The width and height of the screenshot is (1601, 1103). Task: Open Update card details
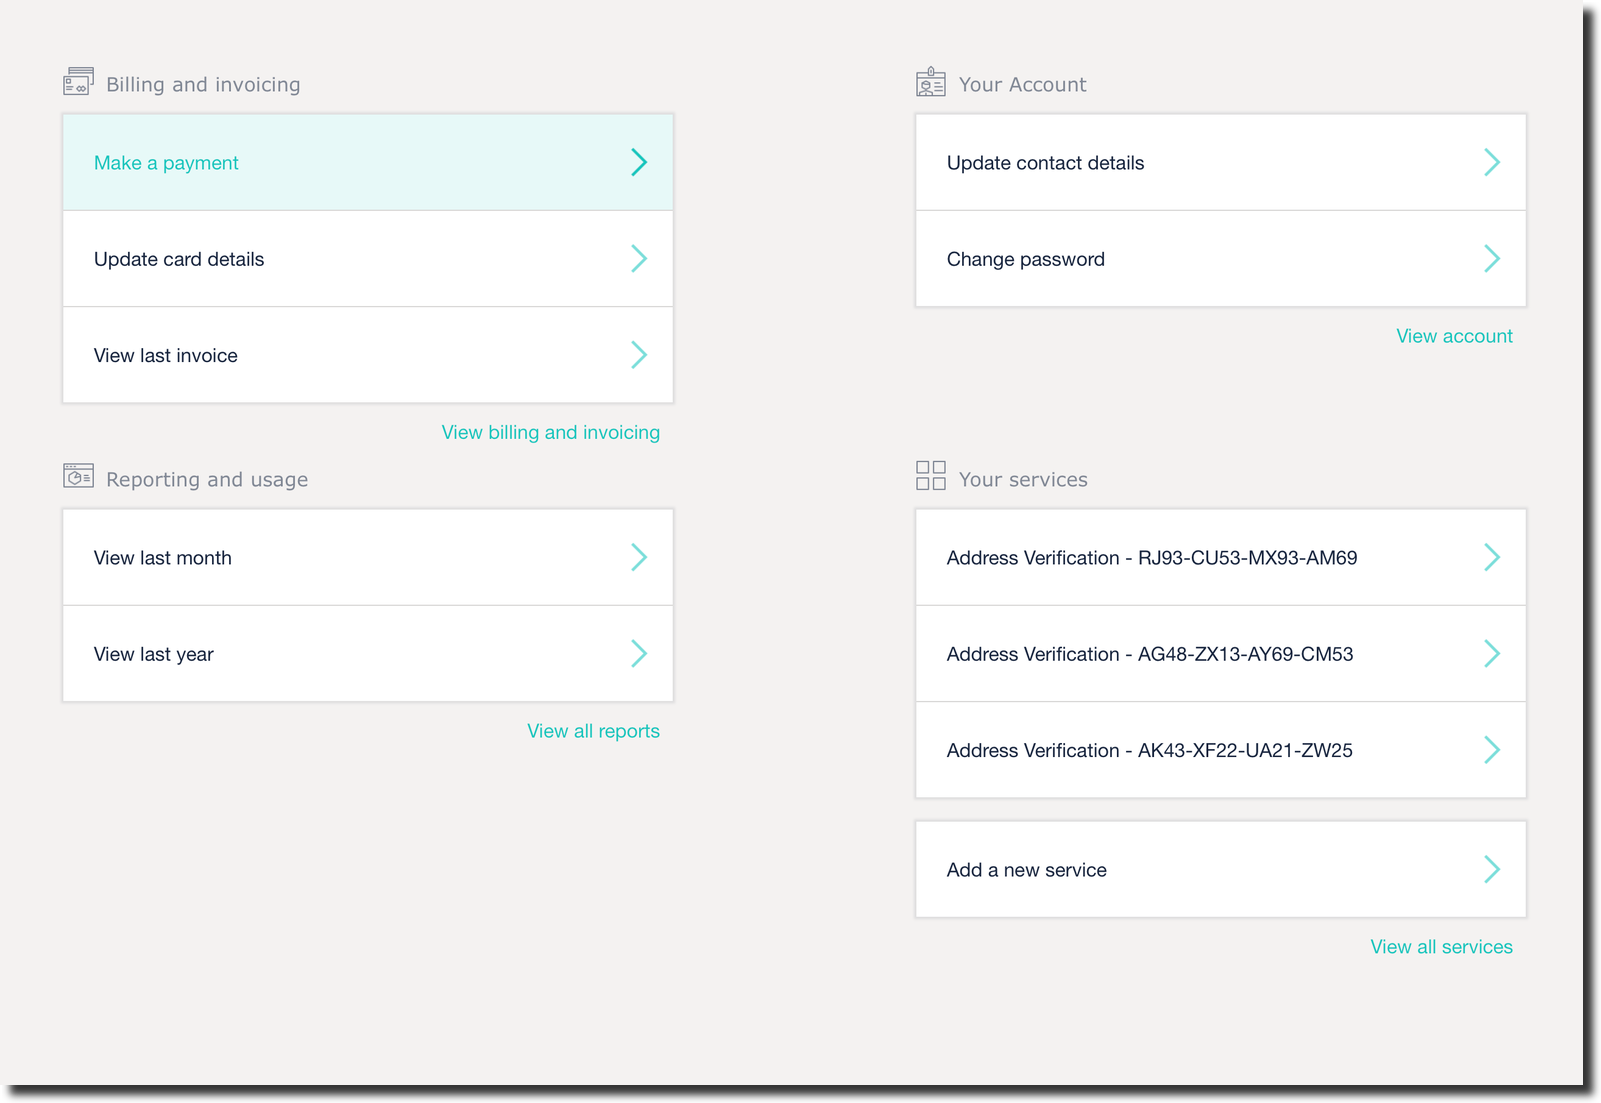(179, 259)
